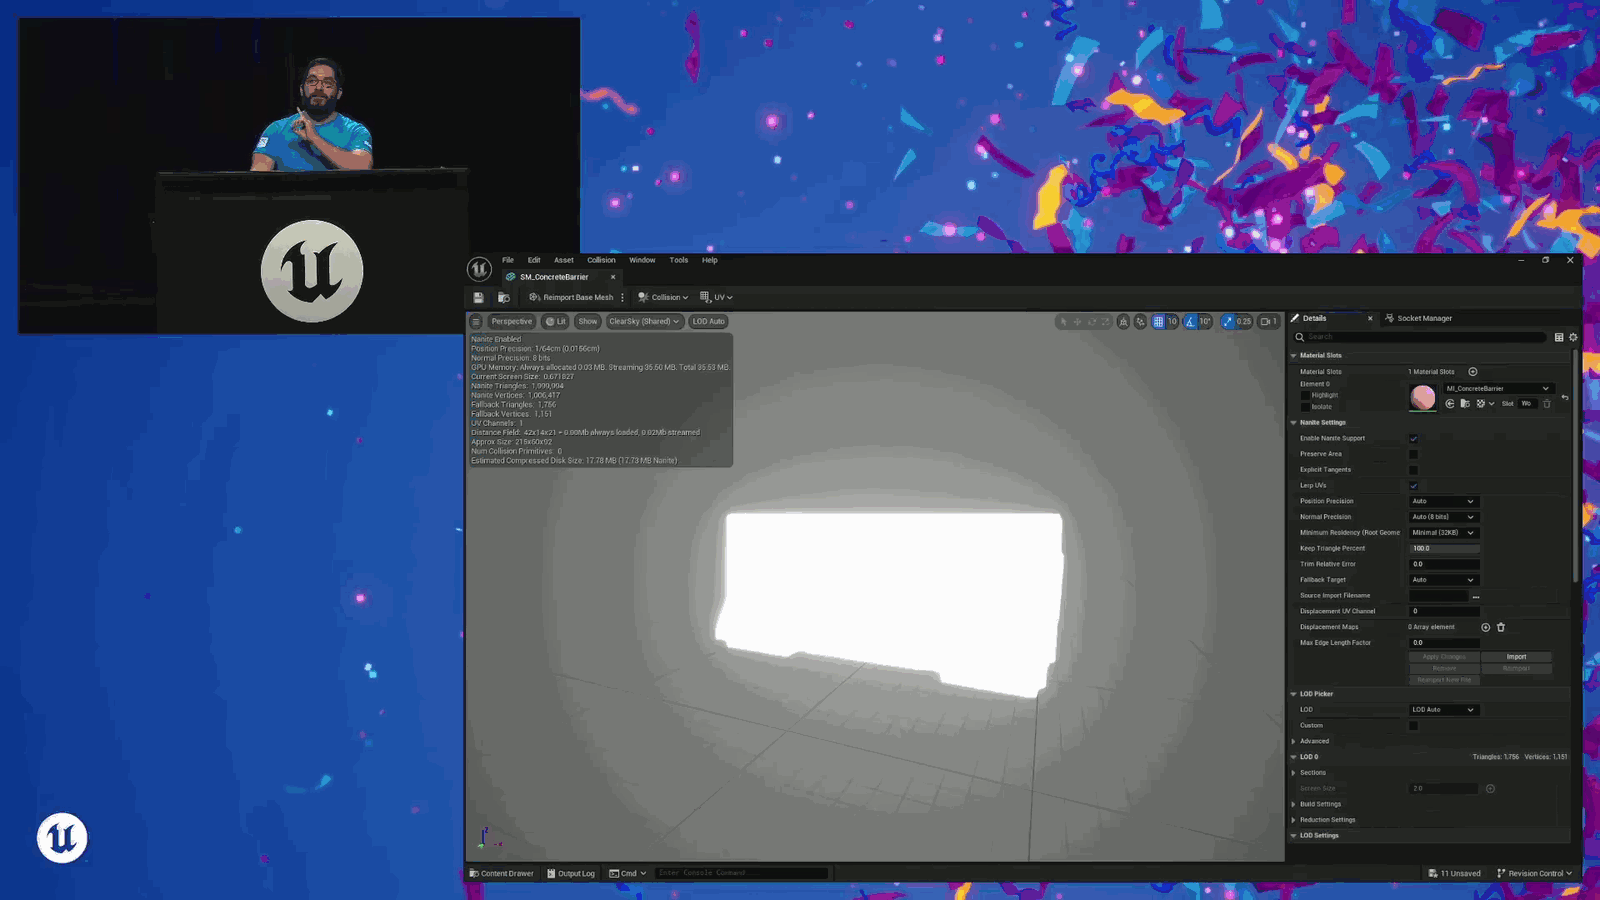Toggle Enable Nanite Support checkbox
1600x900 pixels.
pyautogui.click(x=1413, y=438)
